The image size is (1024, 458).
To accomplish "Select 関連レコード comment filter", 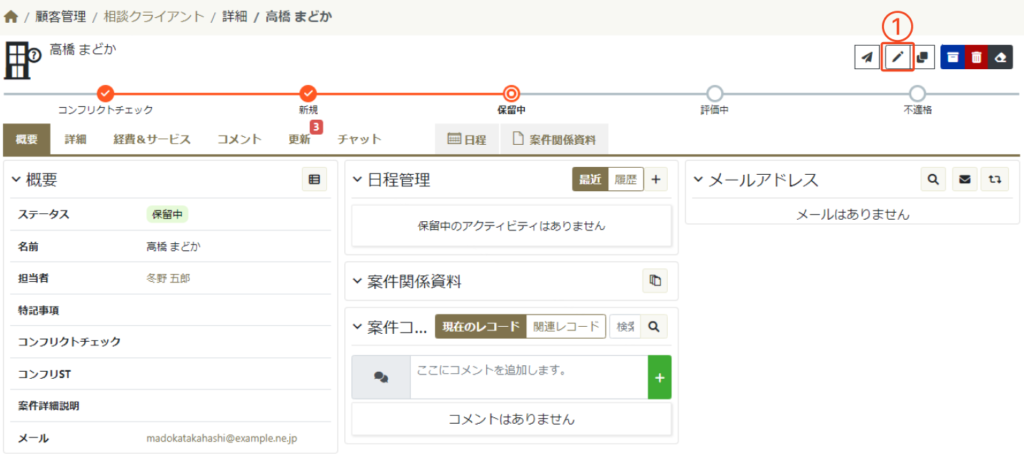I will click(x=566, y=326).
